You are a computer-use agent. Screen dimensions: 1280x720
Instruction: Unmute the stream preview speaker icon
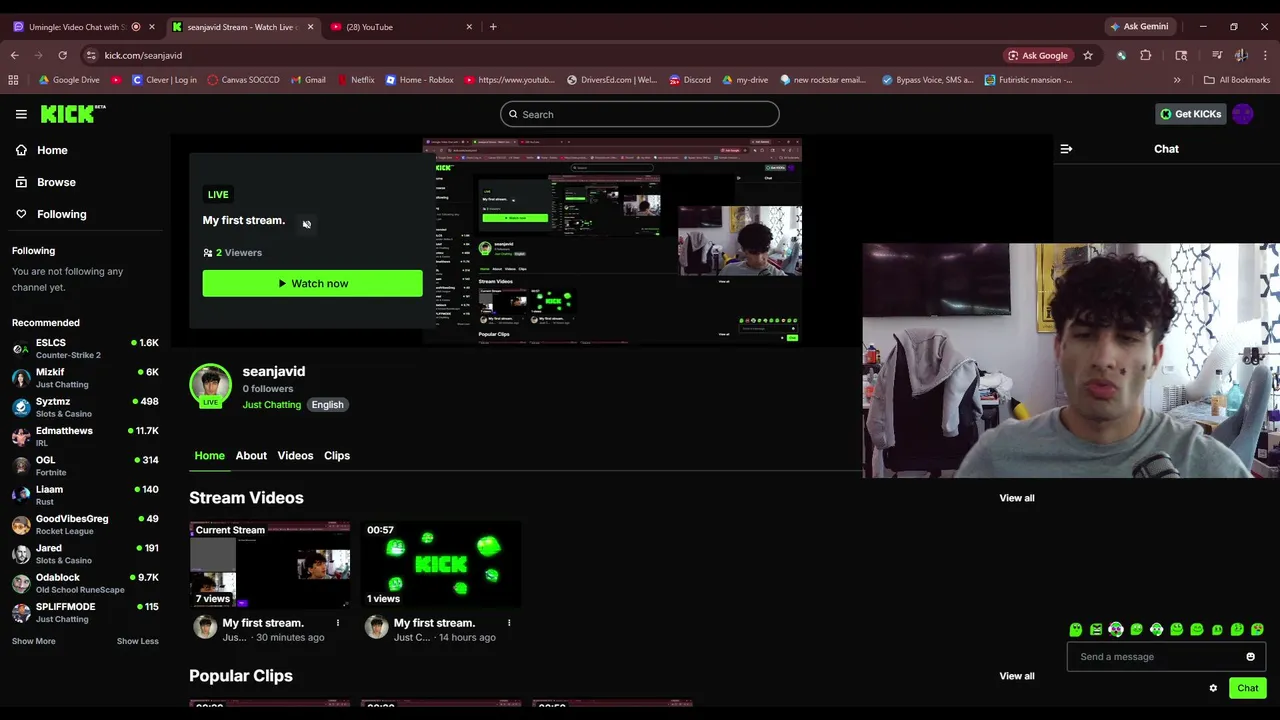click(x=307, y=224)
